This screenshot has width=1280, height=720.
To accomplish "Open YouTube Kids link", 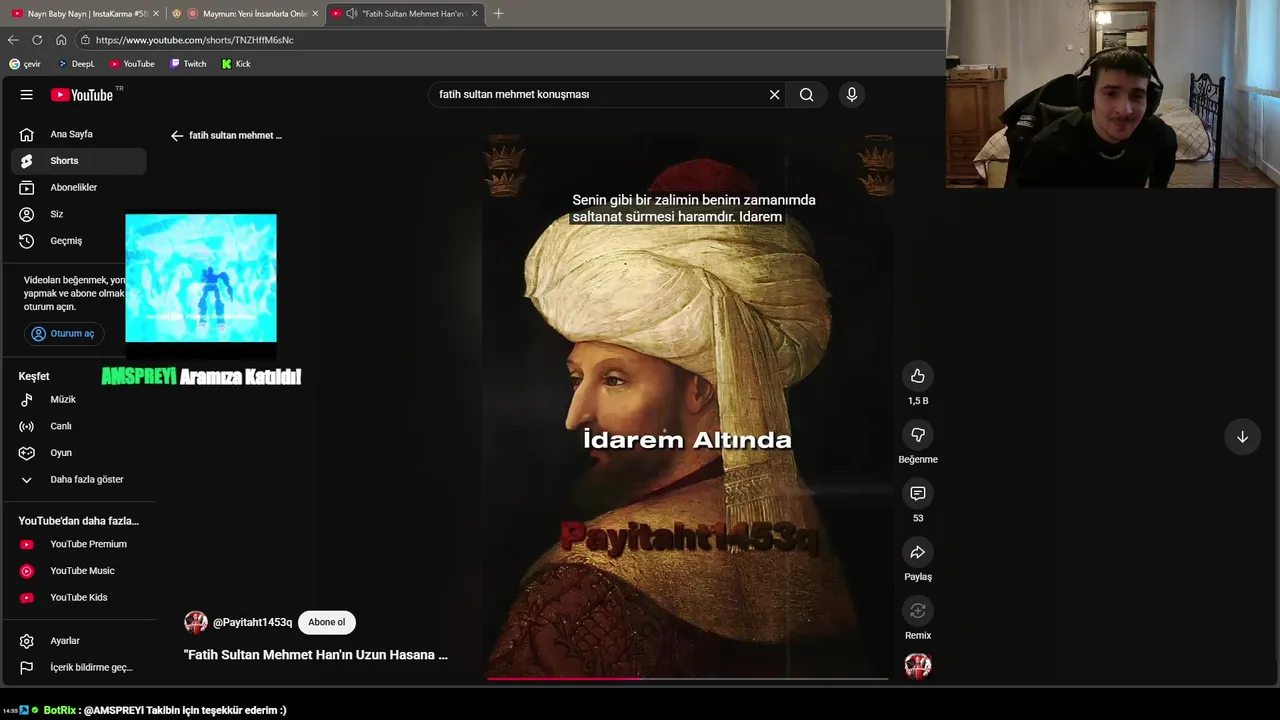I will pos(79,598).
